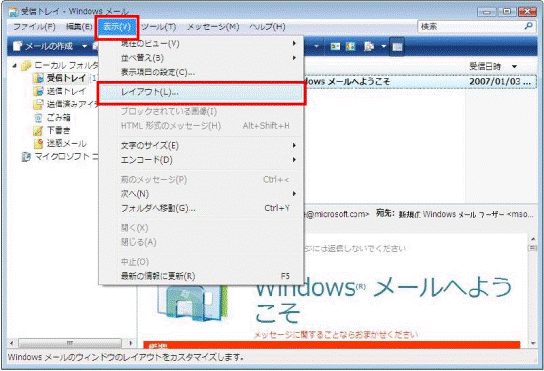This screenshot has height=371, width=544.
Task: Click the メールの作成 new mail icon
Action: [x=17, y=46]
